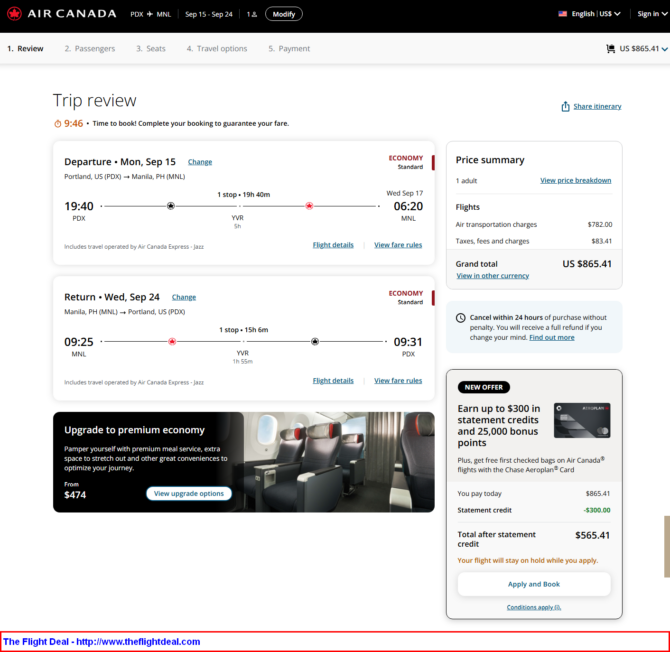The height and width of the screenshot is (652, 670).
Task: Click the $474 upgrade price
Action: point(75,495)
